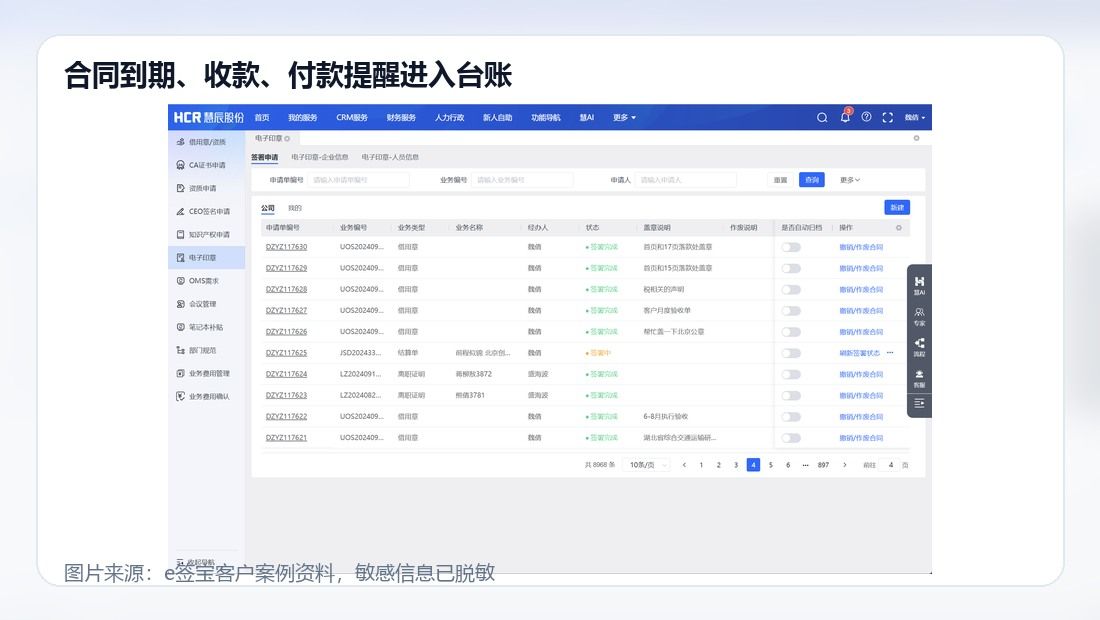Expand the 更多 menu in top navigation

[x=624, y=118]
